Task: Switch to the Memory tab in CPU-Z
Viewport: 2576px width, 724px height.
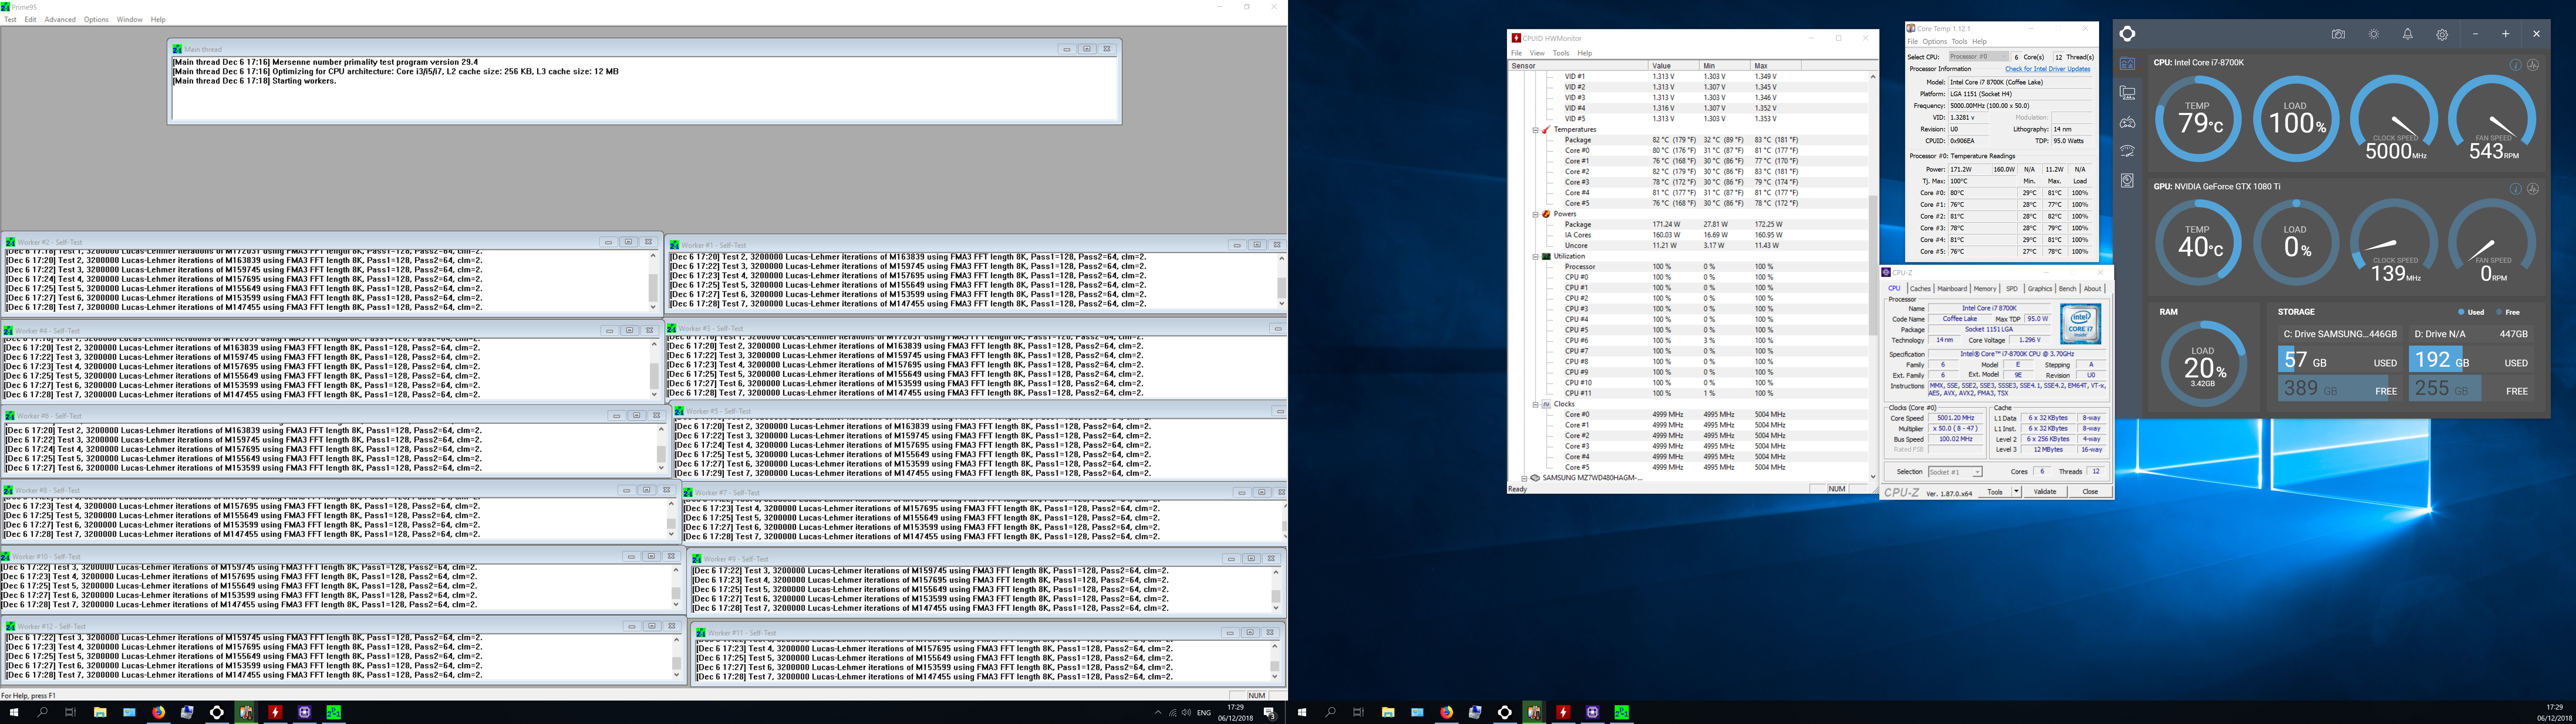Action: (x=1985, y=289)
